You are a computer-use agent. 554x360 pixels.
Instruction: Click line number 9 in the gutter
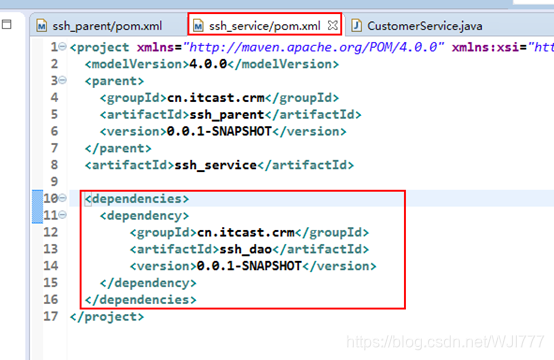point(54,181)
